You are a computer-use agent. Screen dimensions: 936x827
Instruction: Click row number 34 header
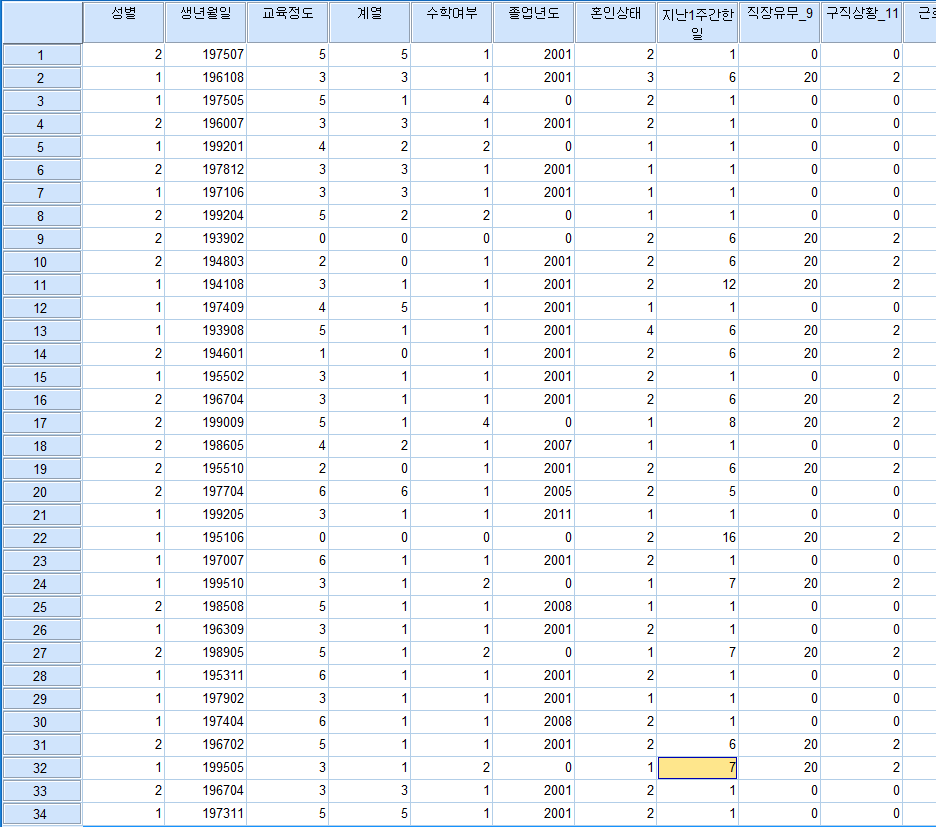pyautogui.click(x=41, y=814)
